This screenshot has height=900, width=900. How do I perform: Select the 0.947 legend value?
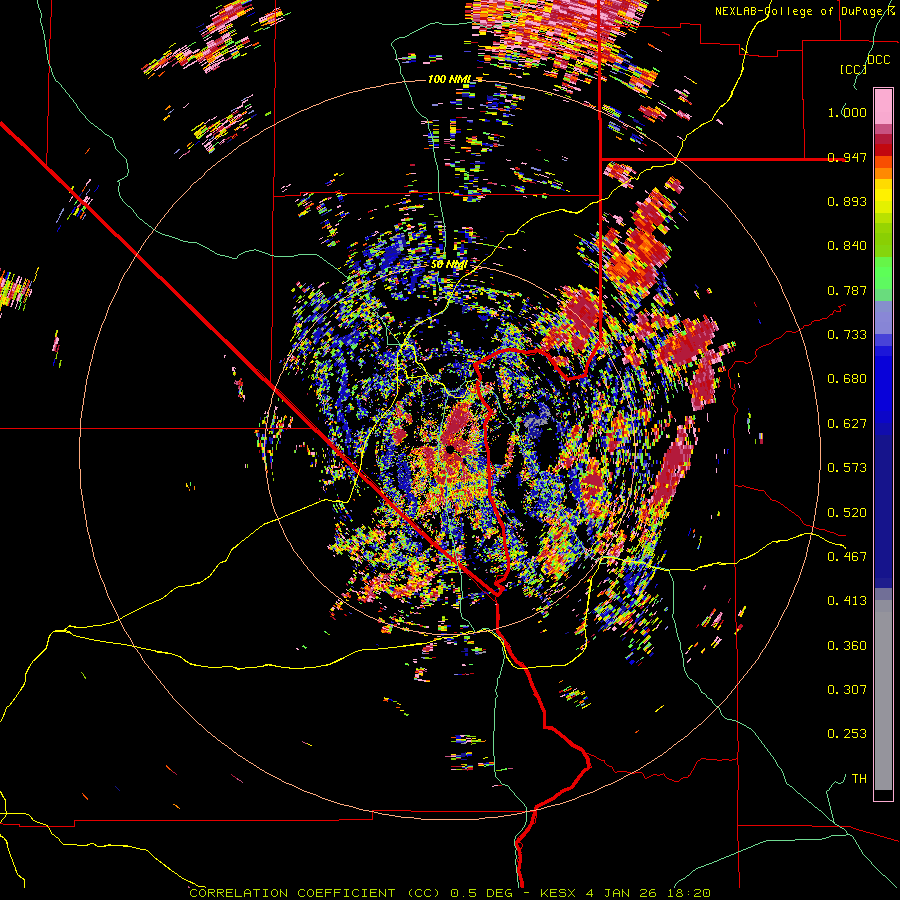(x=847, y=157)
